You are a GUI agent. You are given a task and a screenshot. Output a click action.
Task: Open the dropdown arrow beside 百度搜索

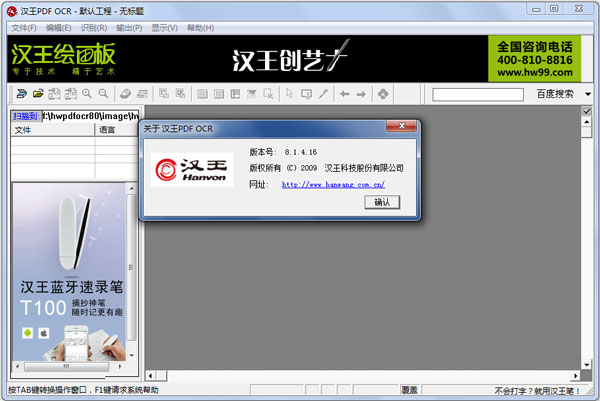(588, 94)
